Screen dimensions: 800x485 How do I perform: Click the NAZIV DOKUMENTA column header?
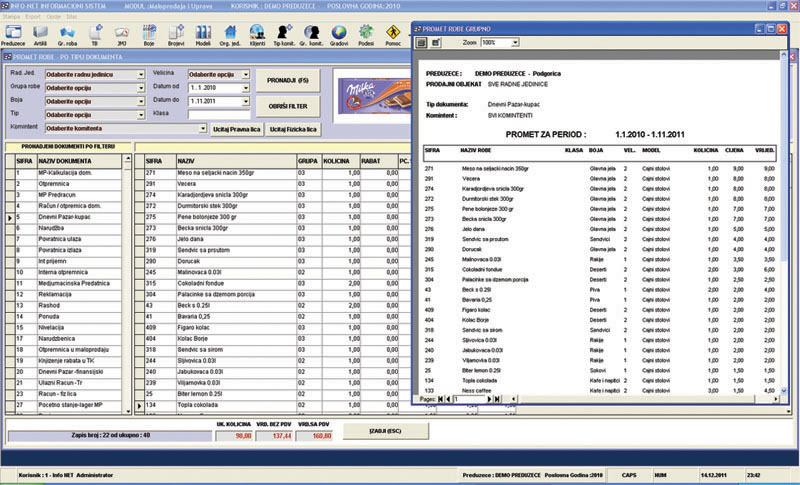(x=79, y=161)
